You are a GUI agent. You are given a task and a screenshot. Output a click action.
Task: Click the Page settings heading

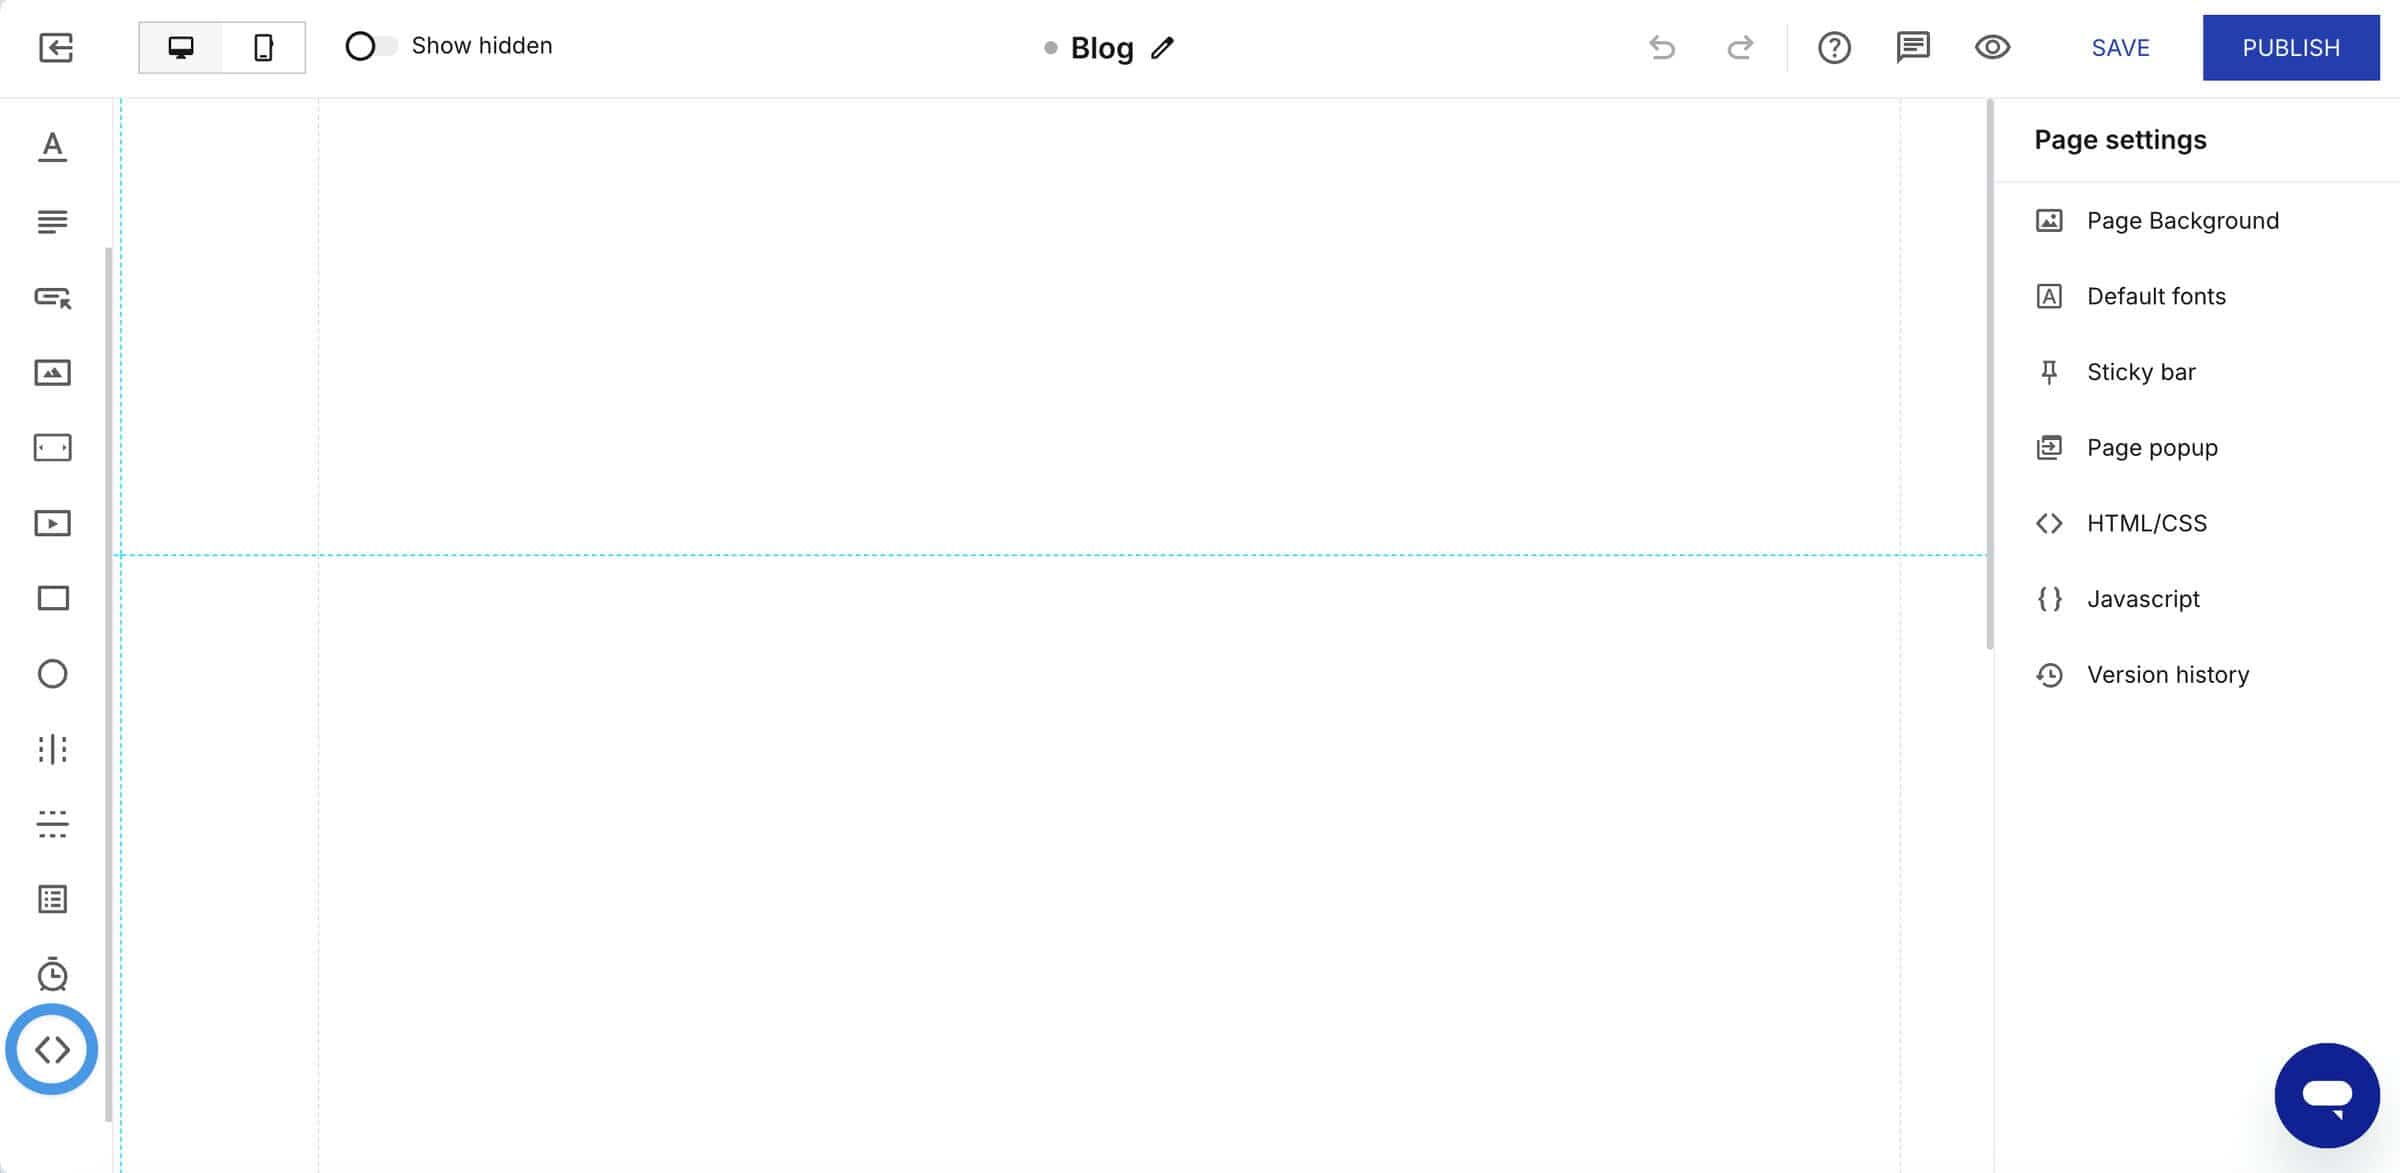(x=2120, y=140)
